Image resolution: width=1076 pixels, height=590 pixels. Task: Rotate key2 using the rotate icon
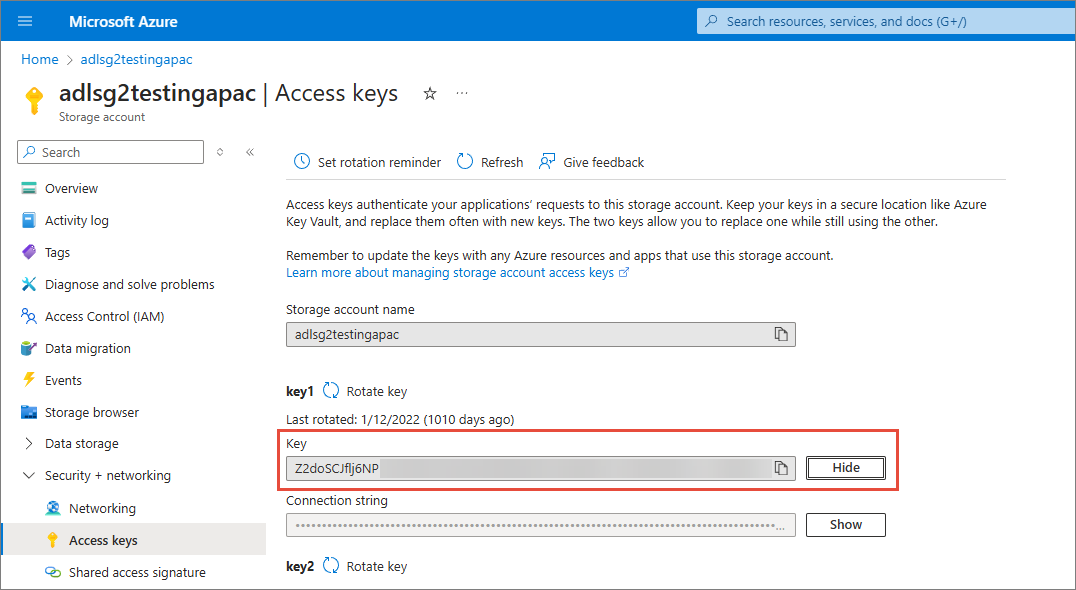330,565
